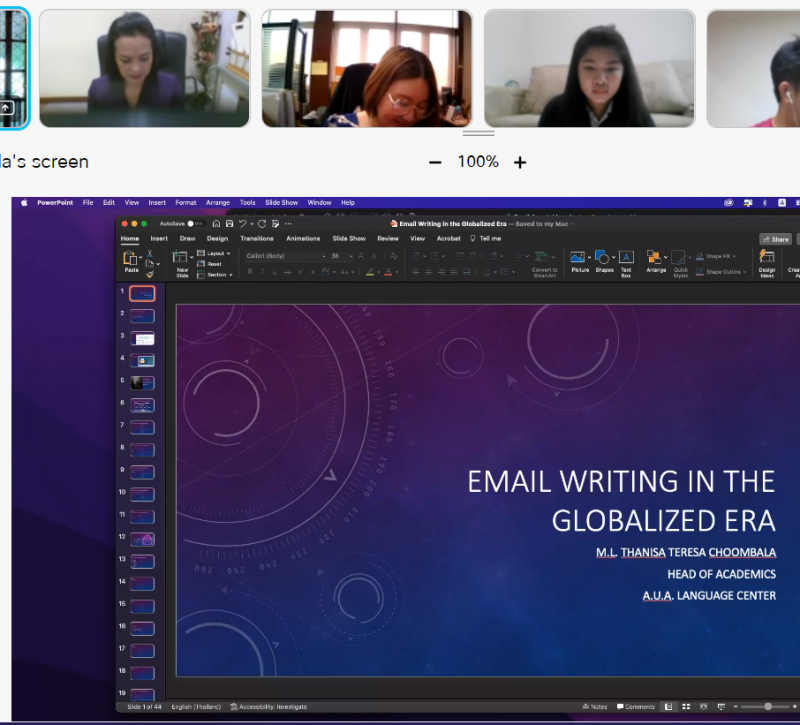This screenshot has height=725, width=800.
Task: Open the Arrange menu in menu bar
Action: click(218, 203)
